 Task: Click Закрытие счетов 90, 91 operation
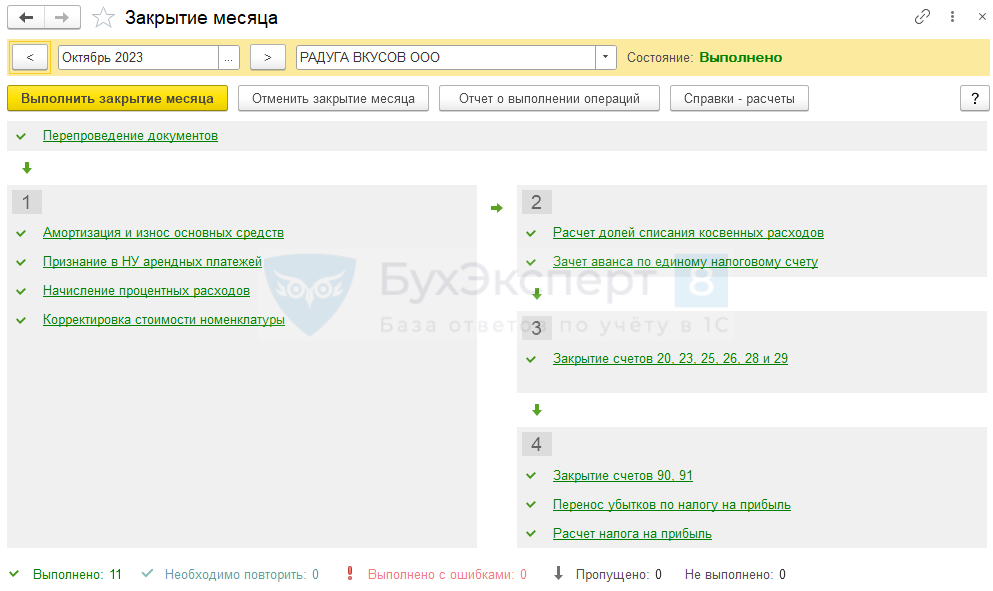[x=622, y=476]
